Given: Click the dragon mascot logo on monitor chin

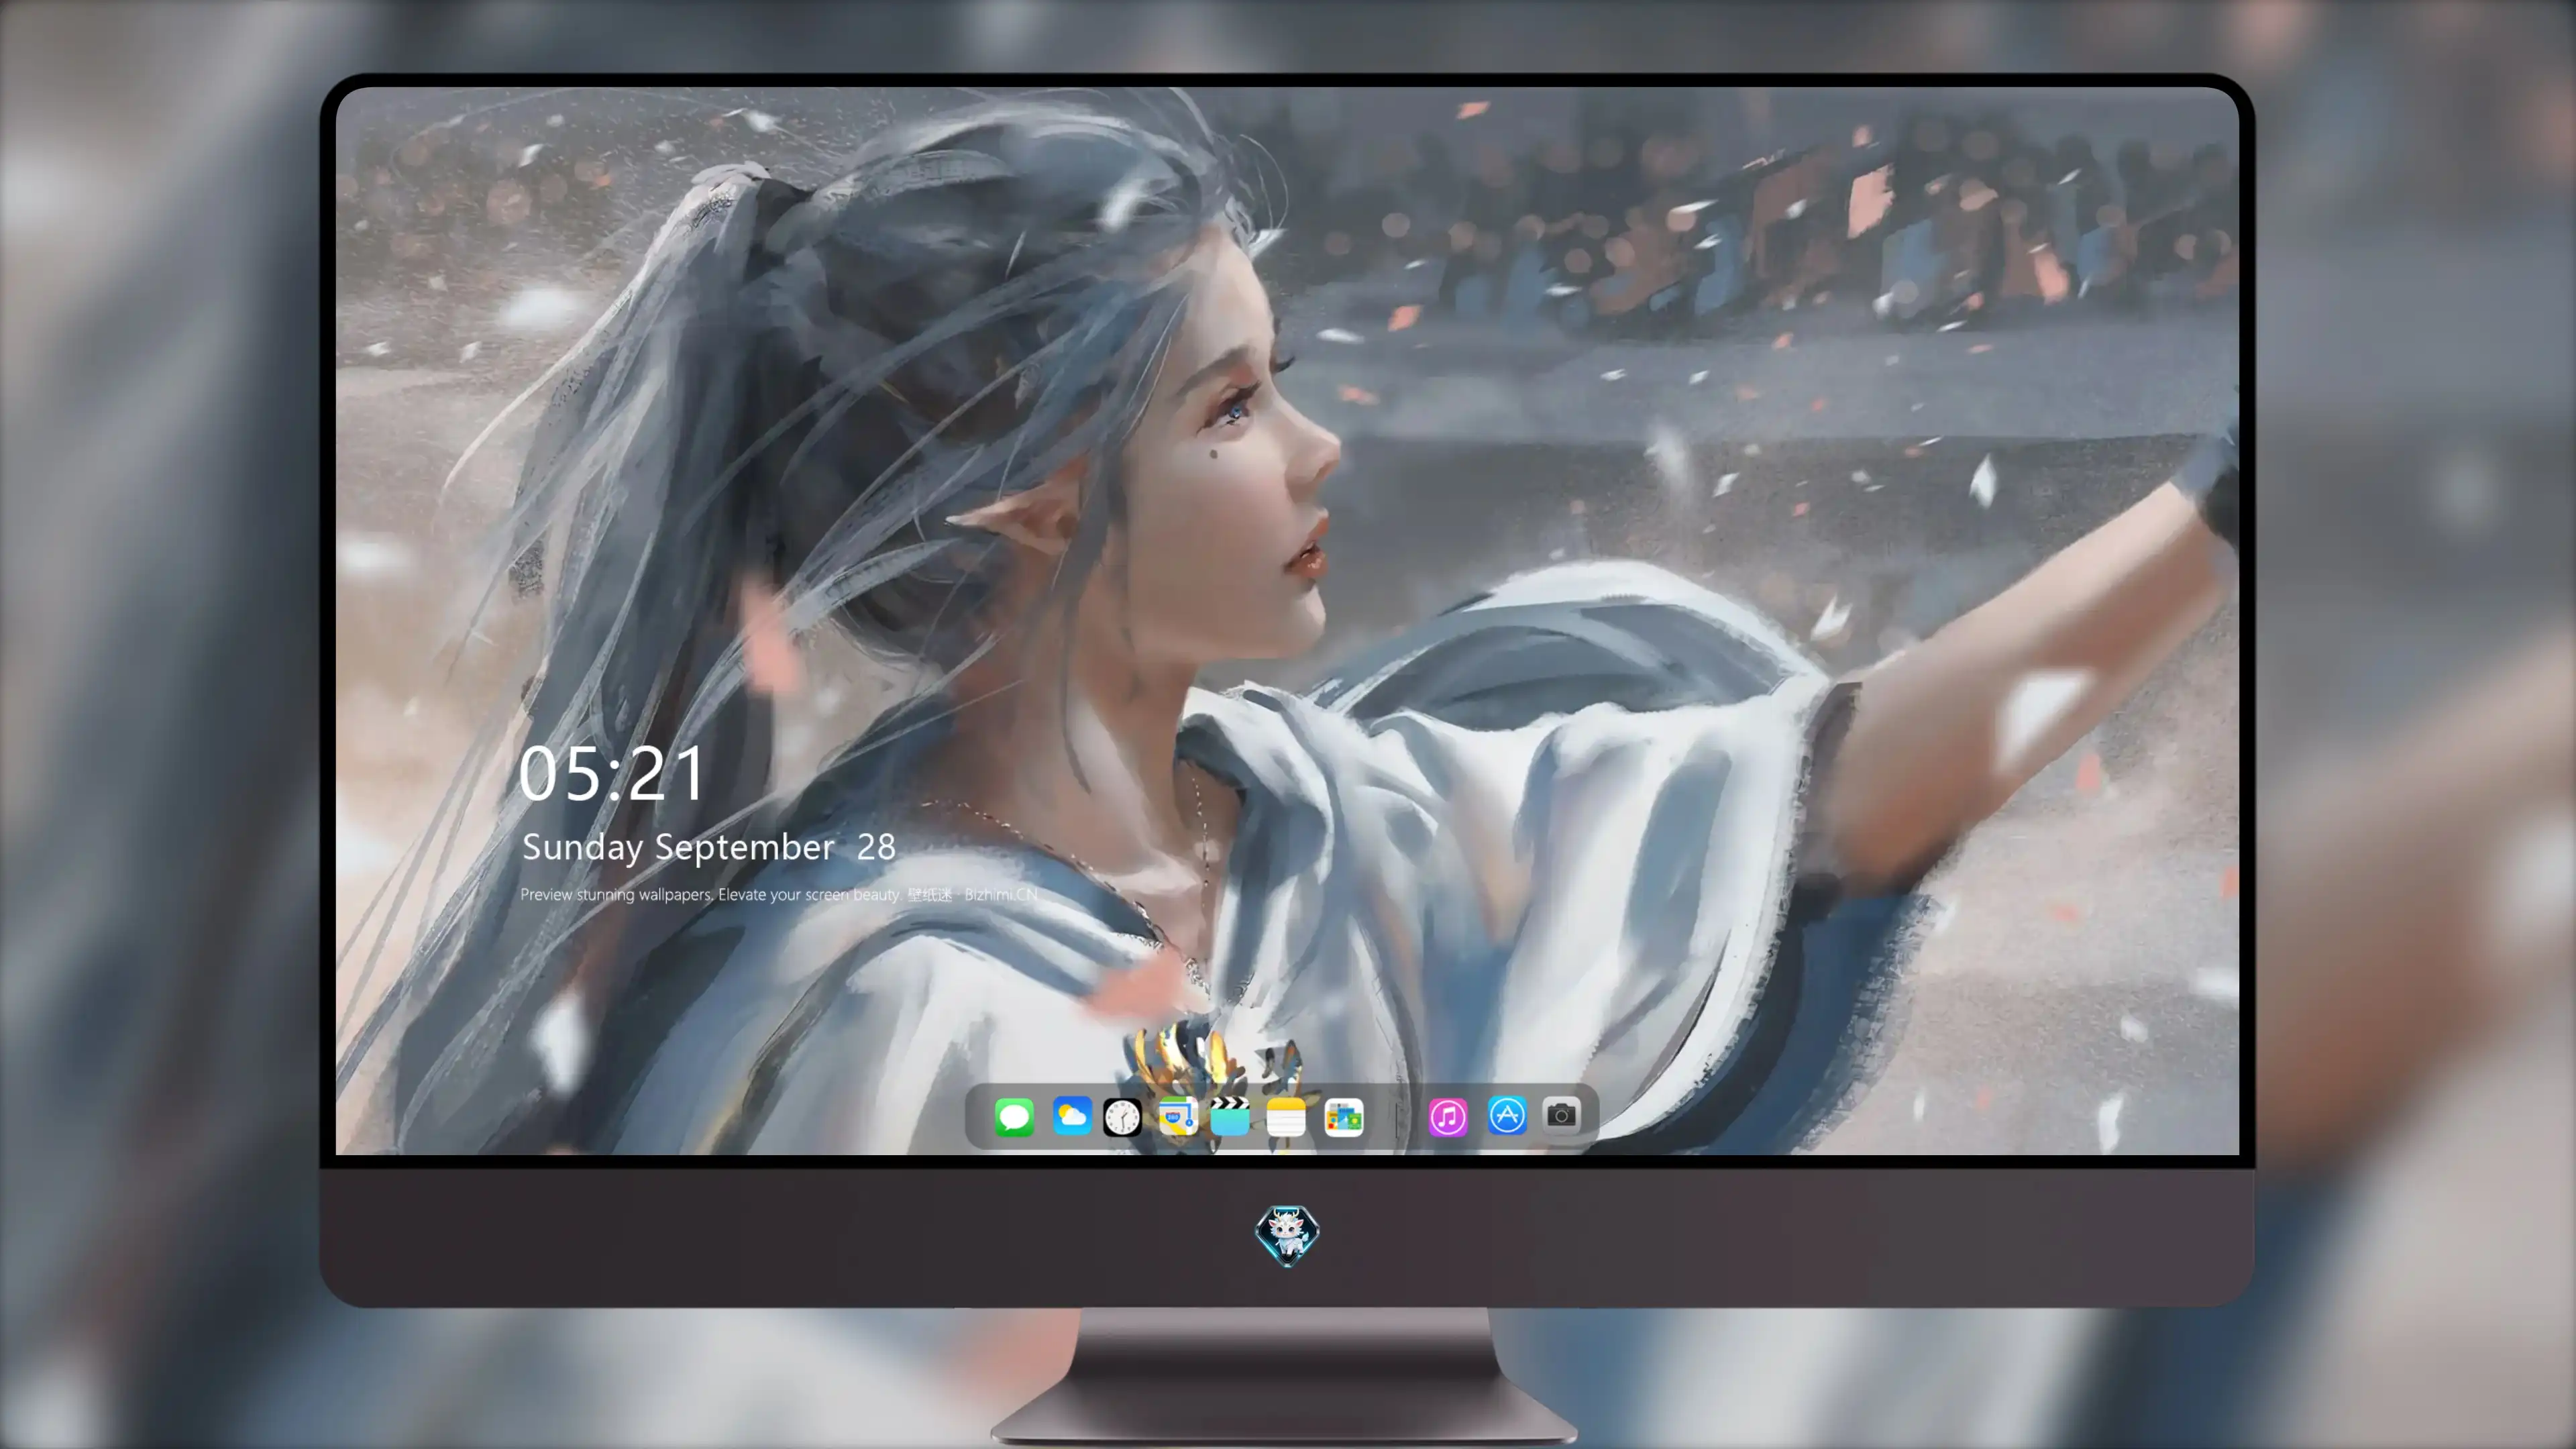Looking at the screenshot, I should 1287,1235.
